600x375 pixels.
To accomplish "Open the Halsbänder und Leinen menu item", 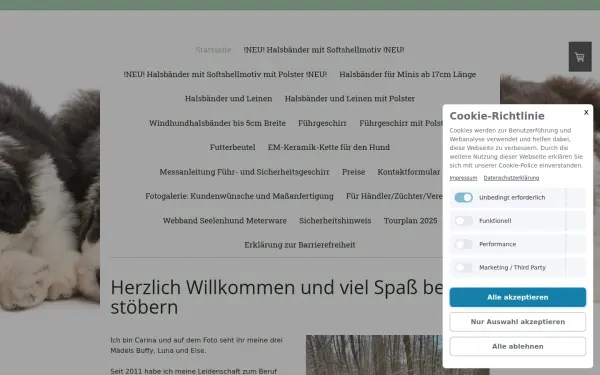I will tap(228, 98).
